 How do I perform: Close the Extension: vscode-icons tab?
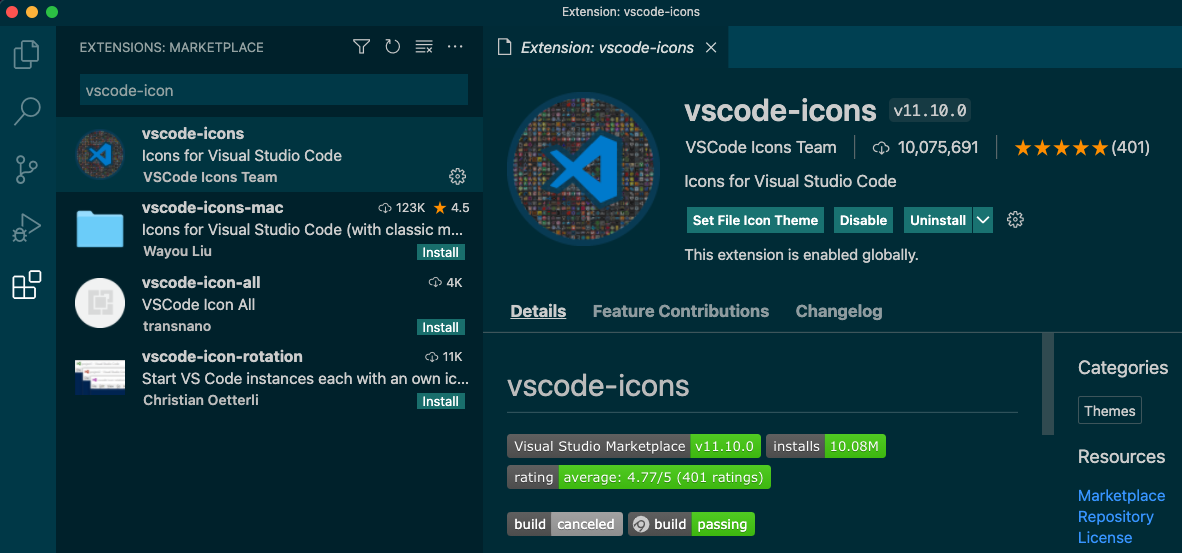tap(710, 47)
